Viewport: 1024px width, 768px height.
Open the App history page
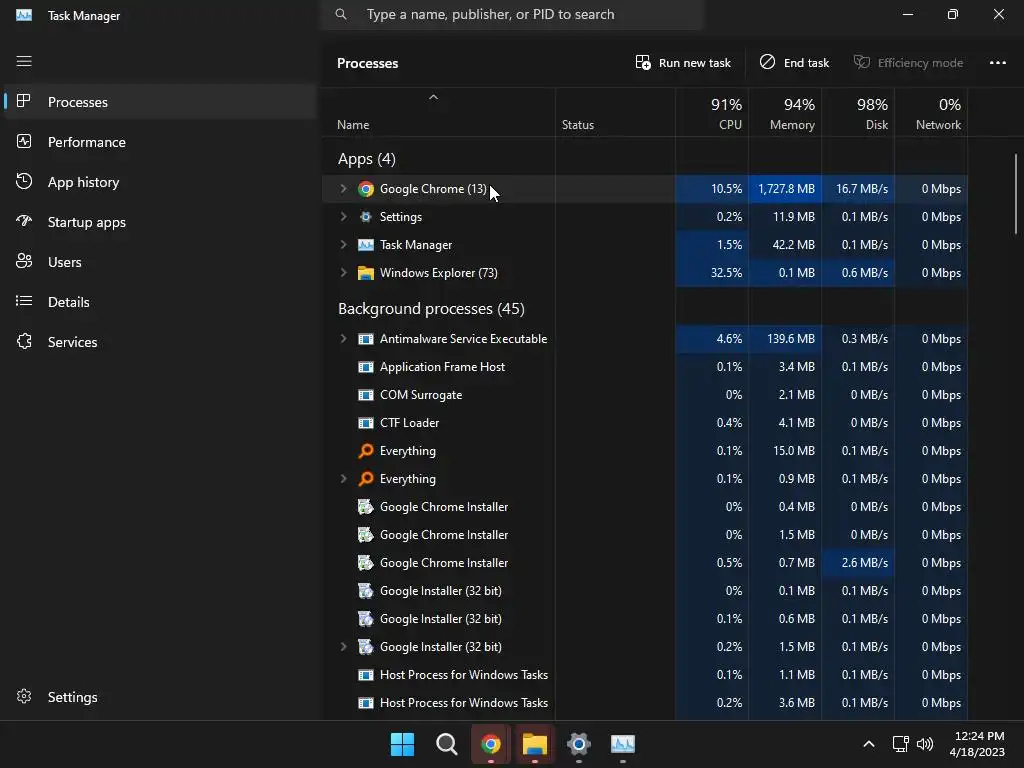tap(160, 182)
